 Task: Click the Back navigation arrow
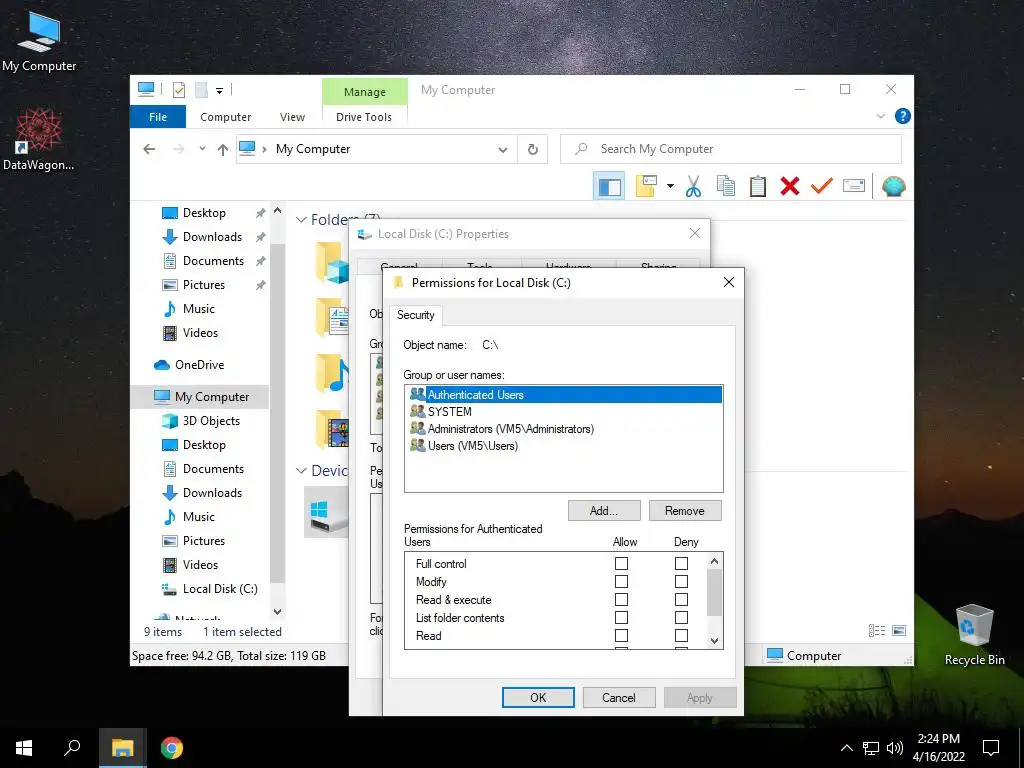click(x=149, y=150)
